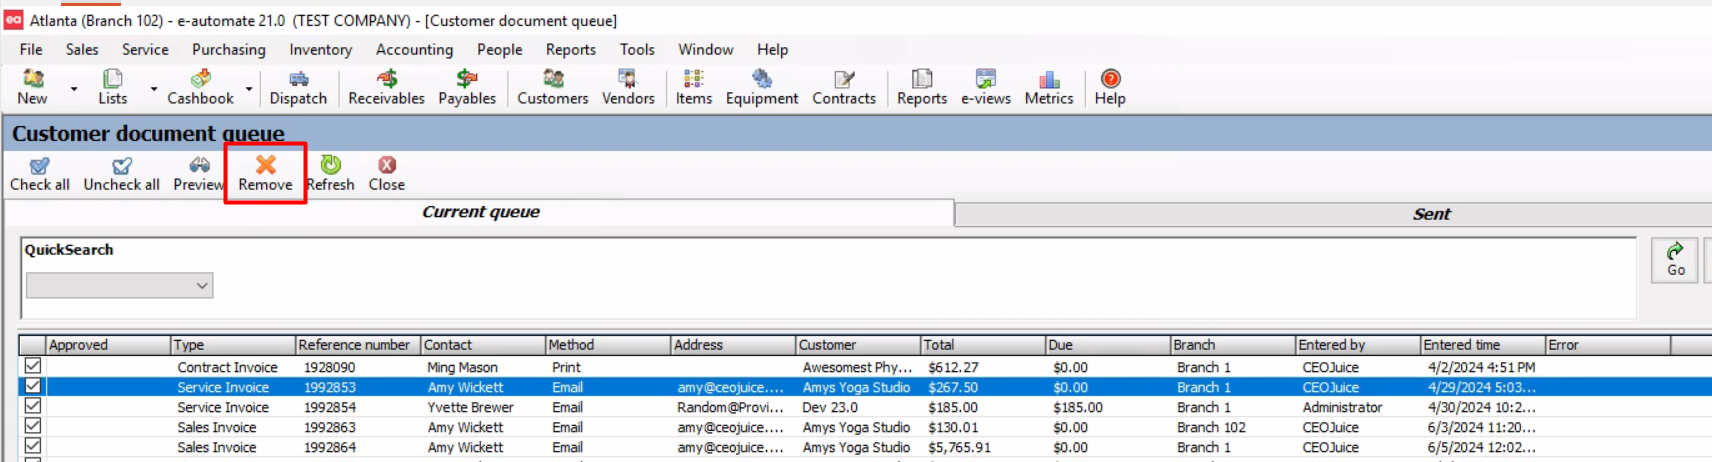
Task: Open the Help menu
Action: 772,49
